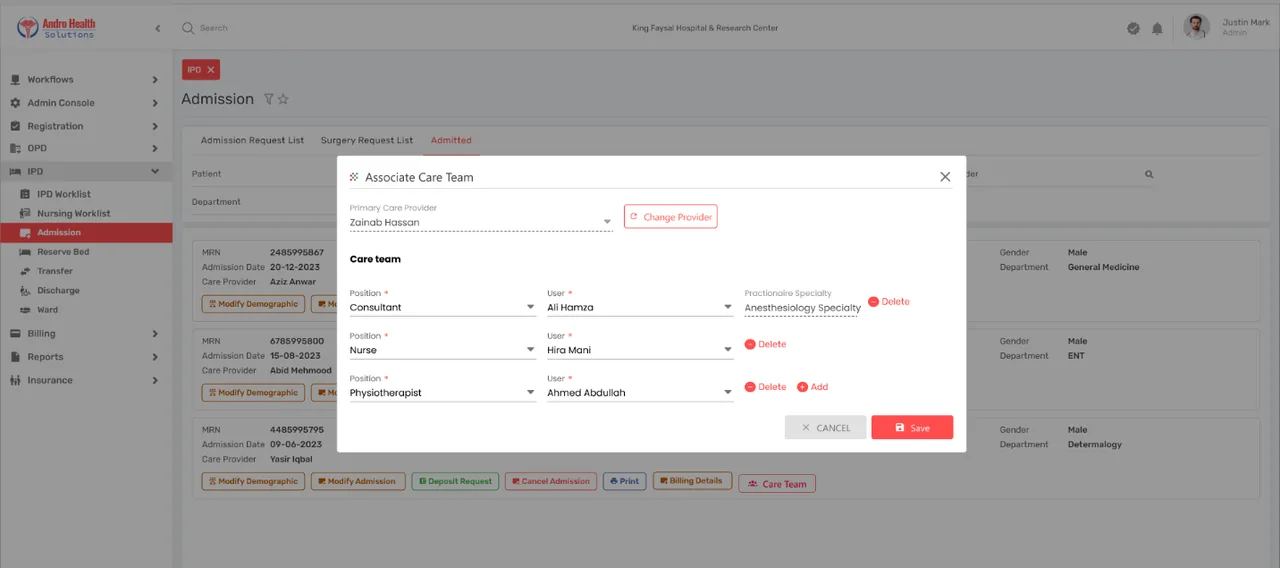Expand Insurance sidebar menu
The height and width of the screenshot is (568, 1280).
(86, 380)
